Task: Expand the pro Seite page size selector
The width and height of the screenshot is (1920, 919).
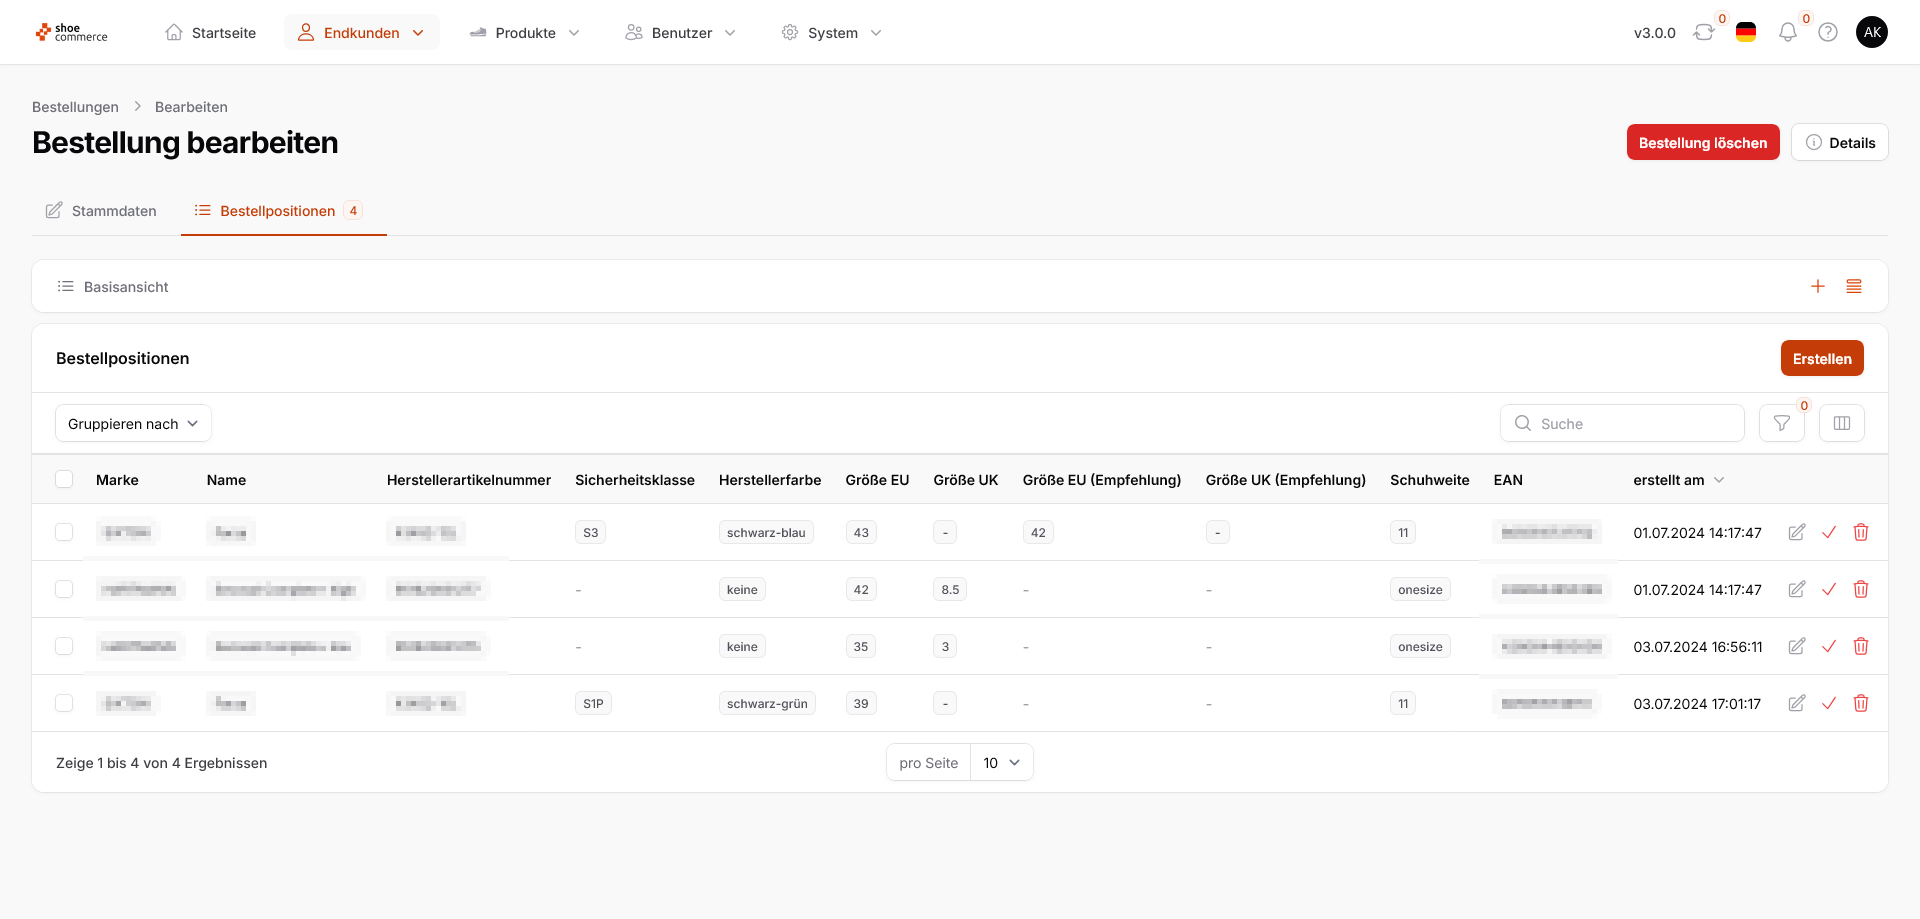Action: point(1001,763)
